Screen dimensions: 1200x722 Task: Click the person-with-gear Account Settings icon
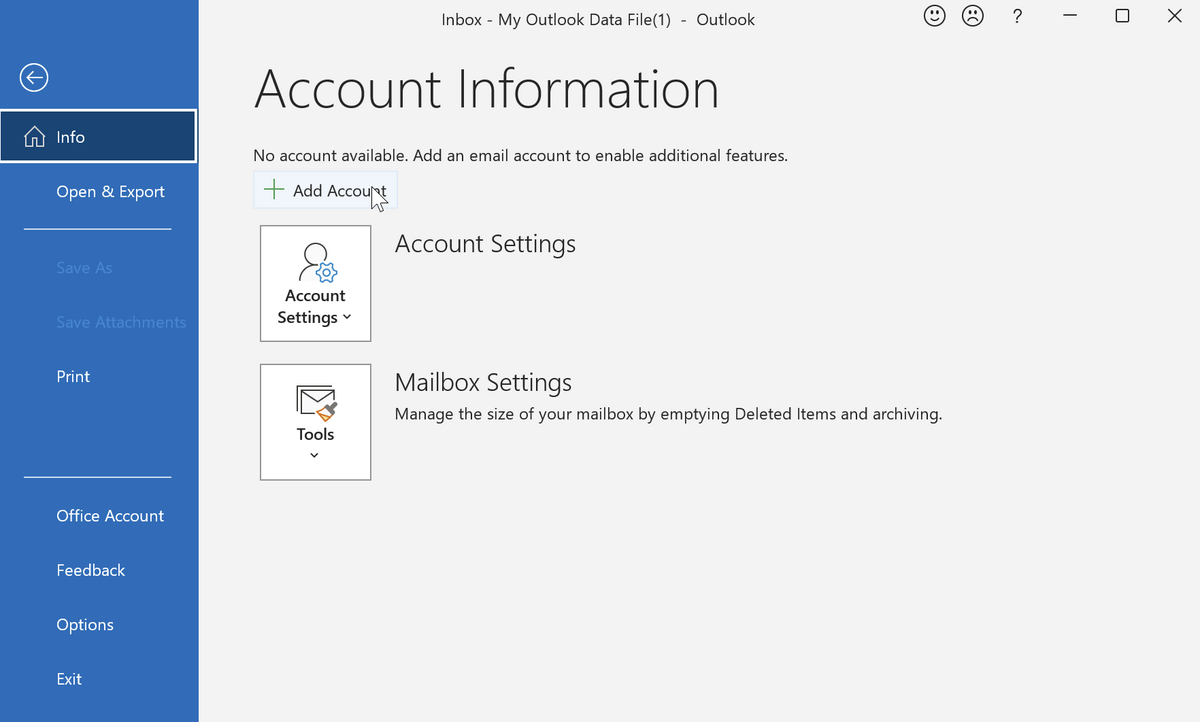click(x=317, y=263)
